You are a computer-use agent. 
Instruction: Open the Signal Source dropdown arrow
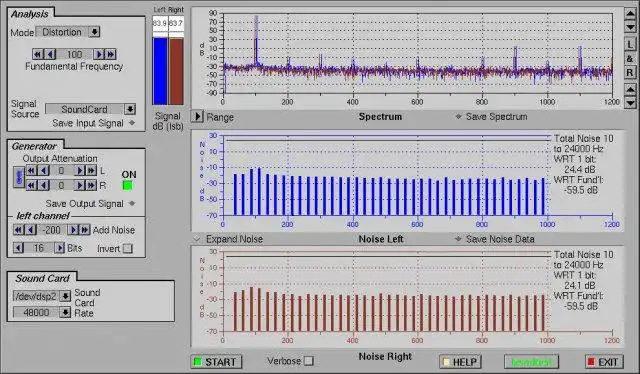[x=130, y=109]
